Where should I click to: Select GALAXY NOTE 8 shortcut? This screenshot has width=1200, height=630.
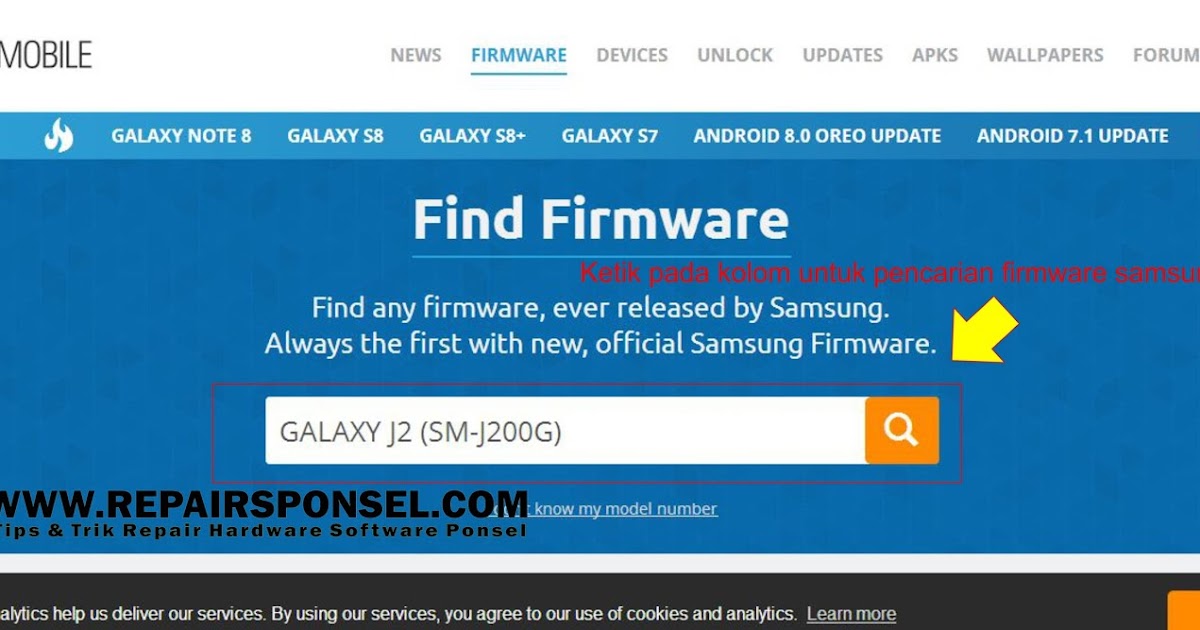181,136
